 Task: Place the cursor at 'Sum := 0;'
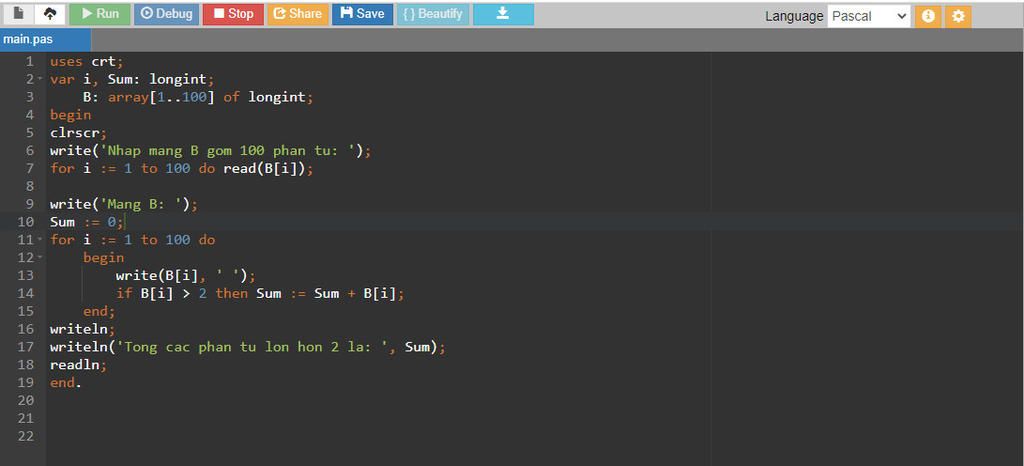click(x=86, y=222)
